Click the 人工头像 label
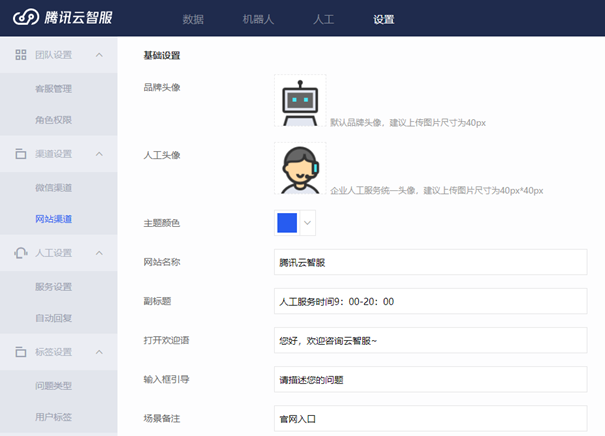This screenshot has width=605, height=436. point(162,155)
